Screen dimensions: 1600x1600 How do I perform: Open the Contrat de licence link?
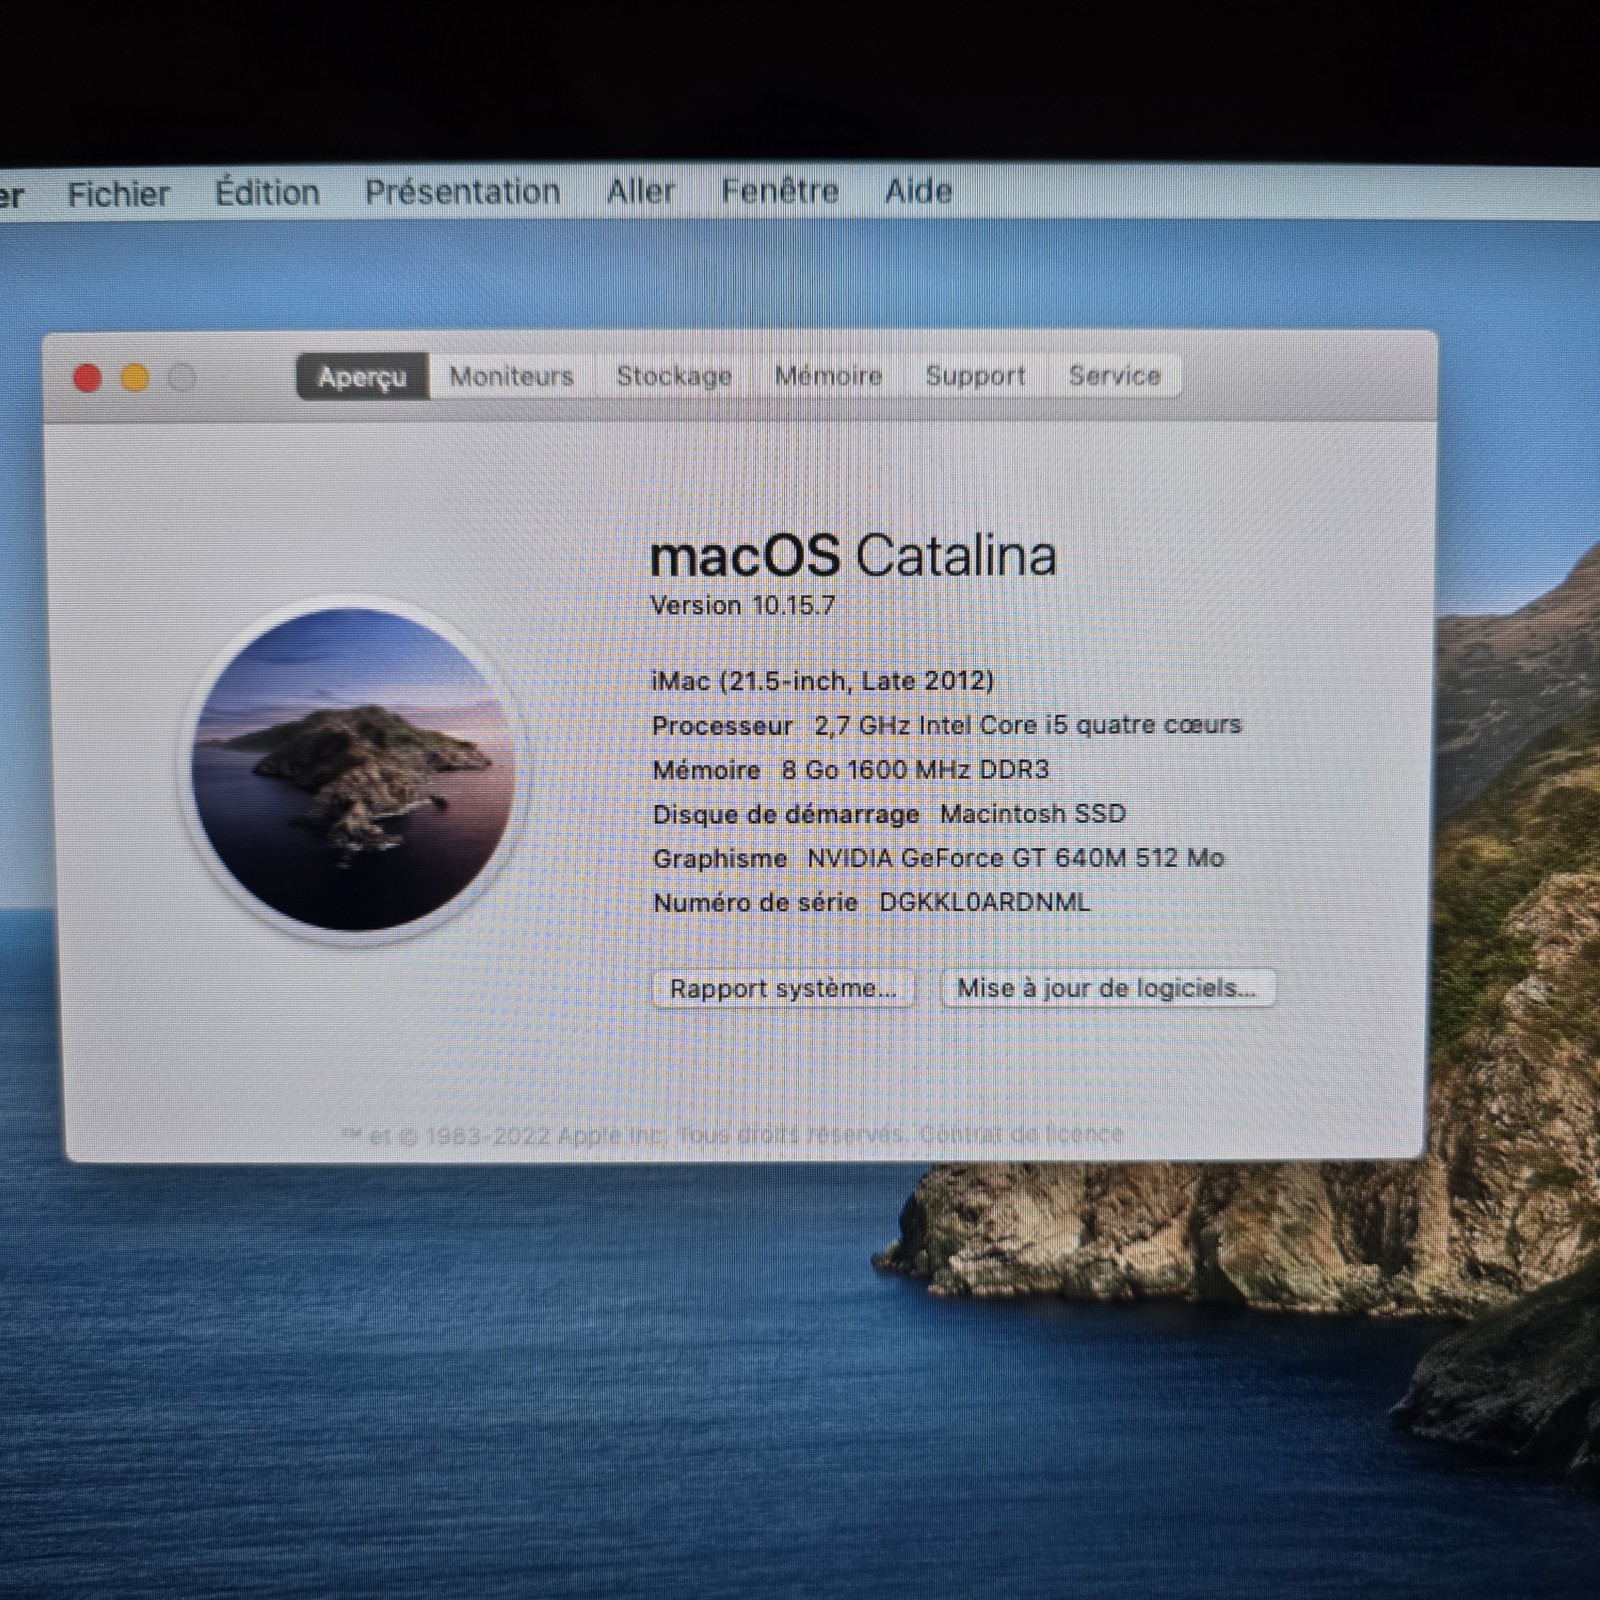pos(1021,1134)
